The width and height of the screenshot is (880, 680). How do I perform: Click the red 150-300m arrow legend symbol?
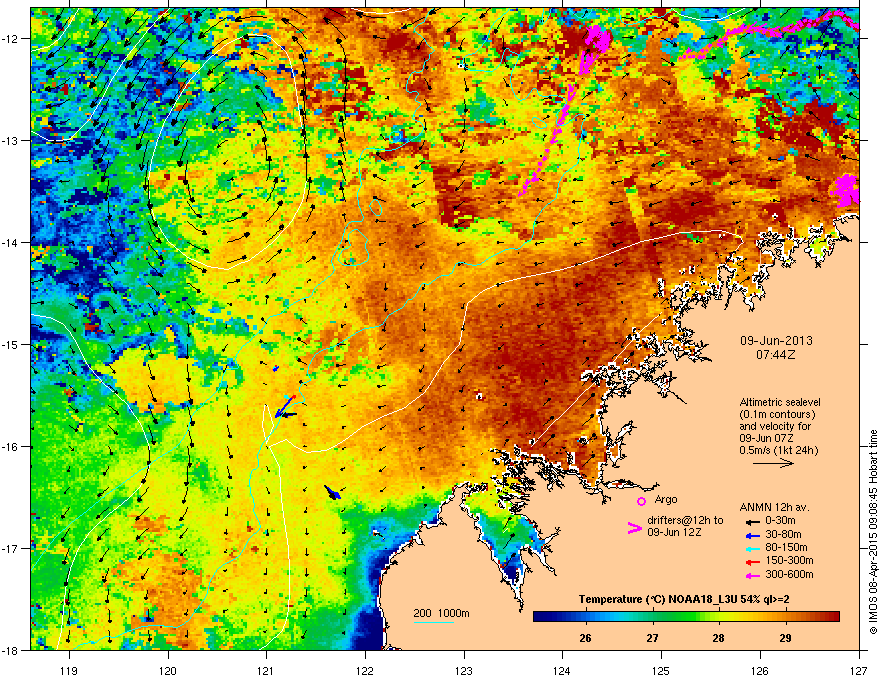751,562
